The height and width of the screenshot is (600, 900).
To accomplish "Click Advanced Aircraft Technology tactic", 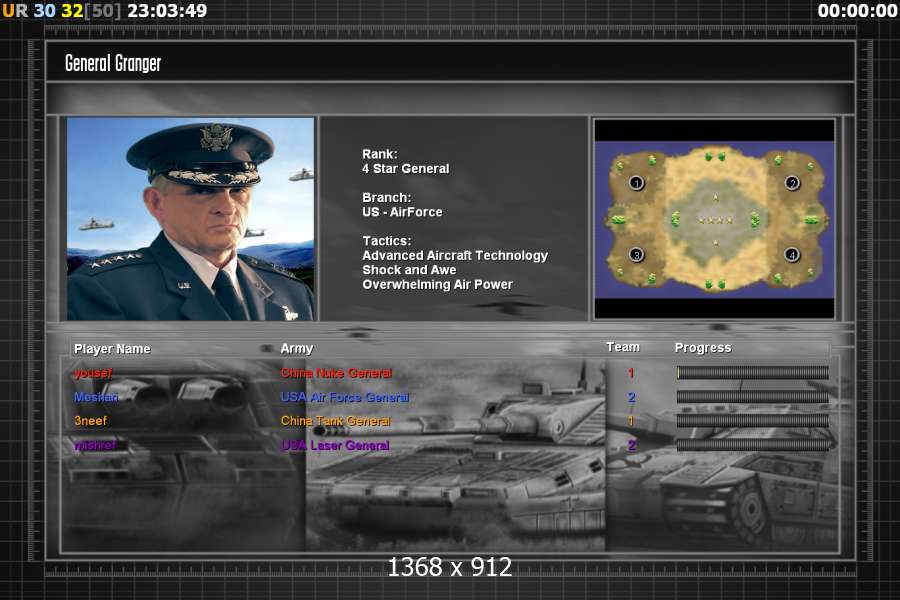I will [455, 256].
